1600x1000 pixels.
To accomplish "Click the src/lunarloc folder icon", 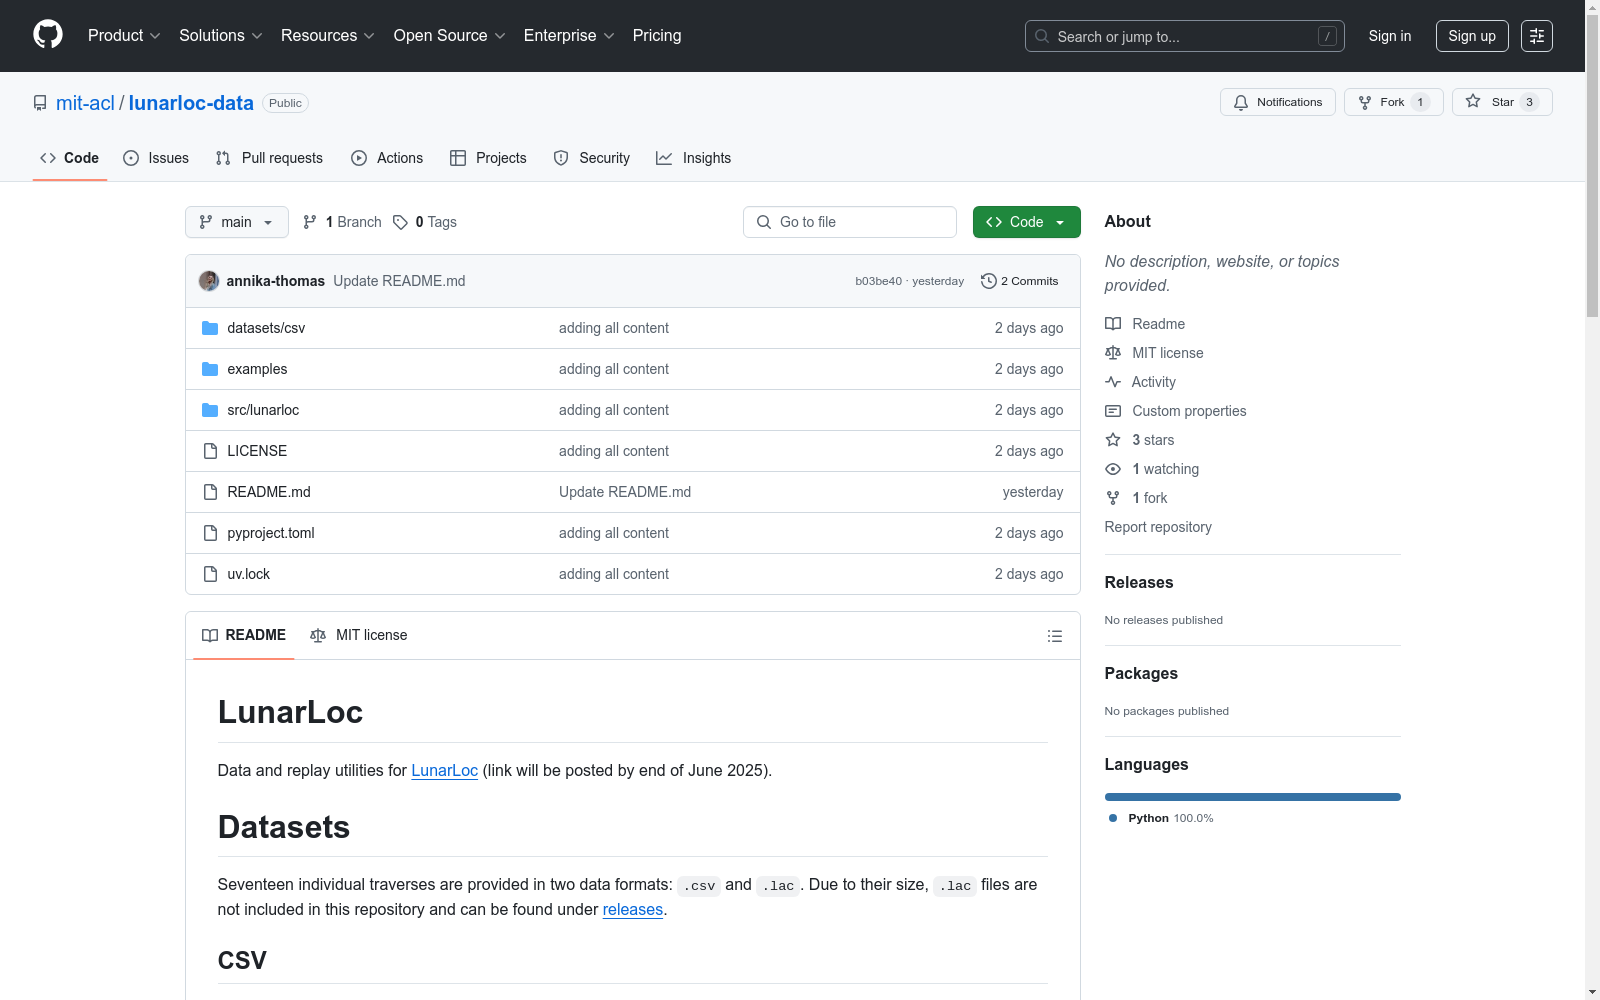I will point(210,410).
